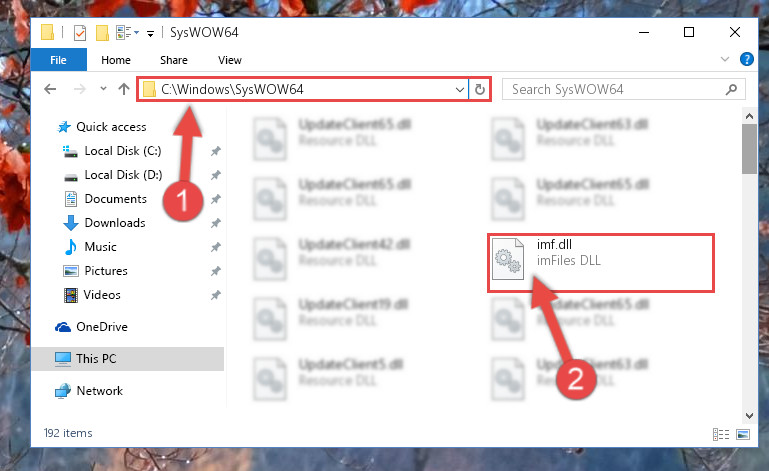Open the File menu tab
This screenshot has height=471, width=769.
pyautogui.click(x=58, y=60)
